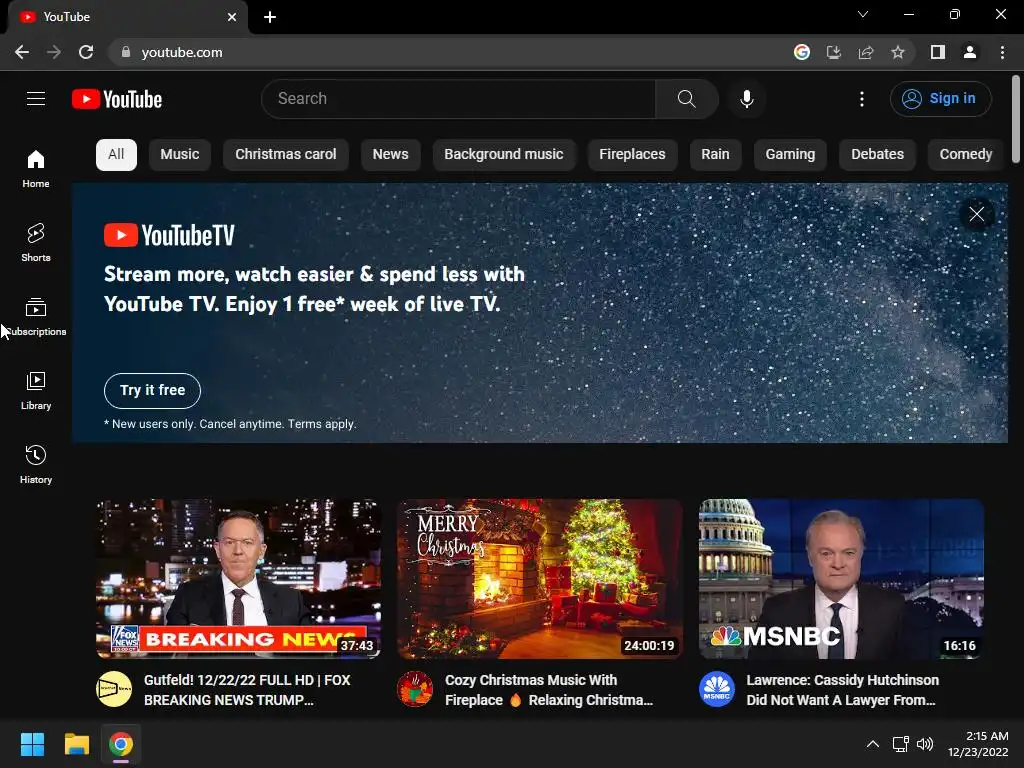Open the Gutfeld Fox News thumbnail
1024x768 pixels.
[238, 579]
